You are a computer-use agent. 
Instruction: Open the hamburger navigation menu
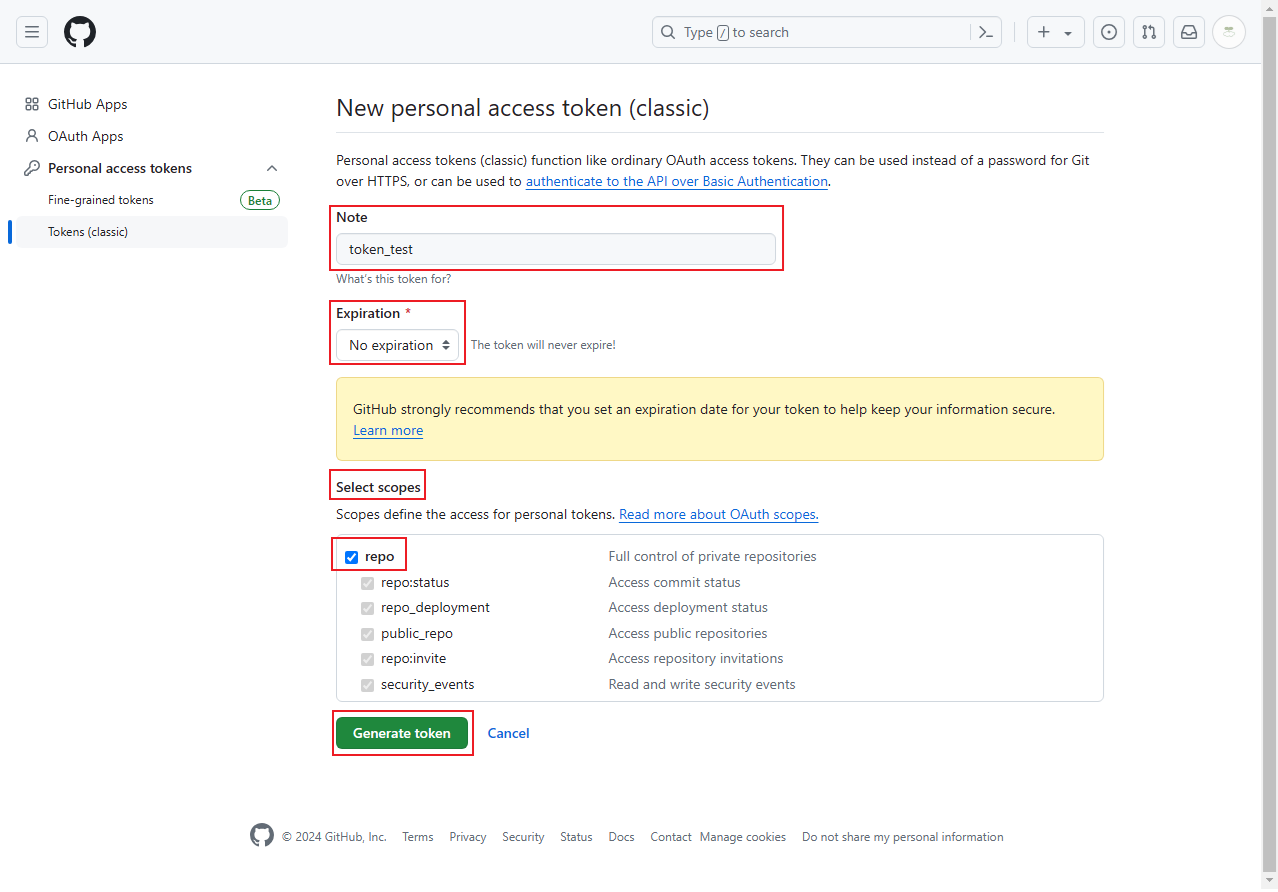(32, 32)
